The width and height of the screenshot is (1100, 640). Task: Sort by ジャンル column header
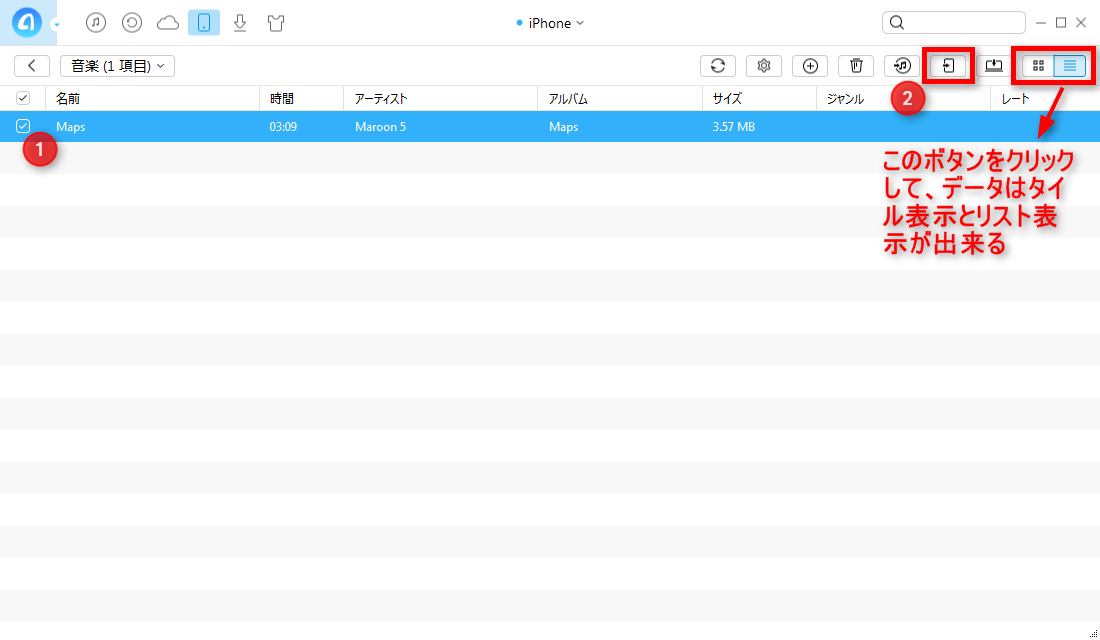(904, 99)
